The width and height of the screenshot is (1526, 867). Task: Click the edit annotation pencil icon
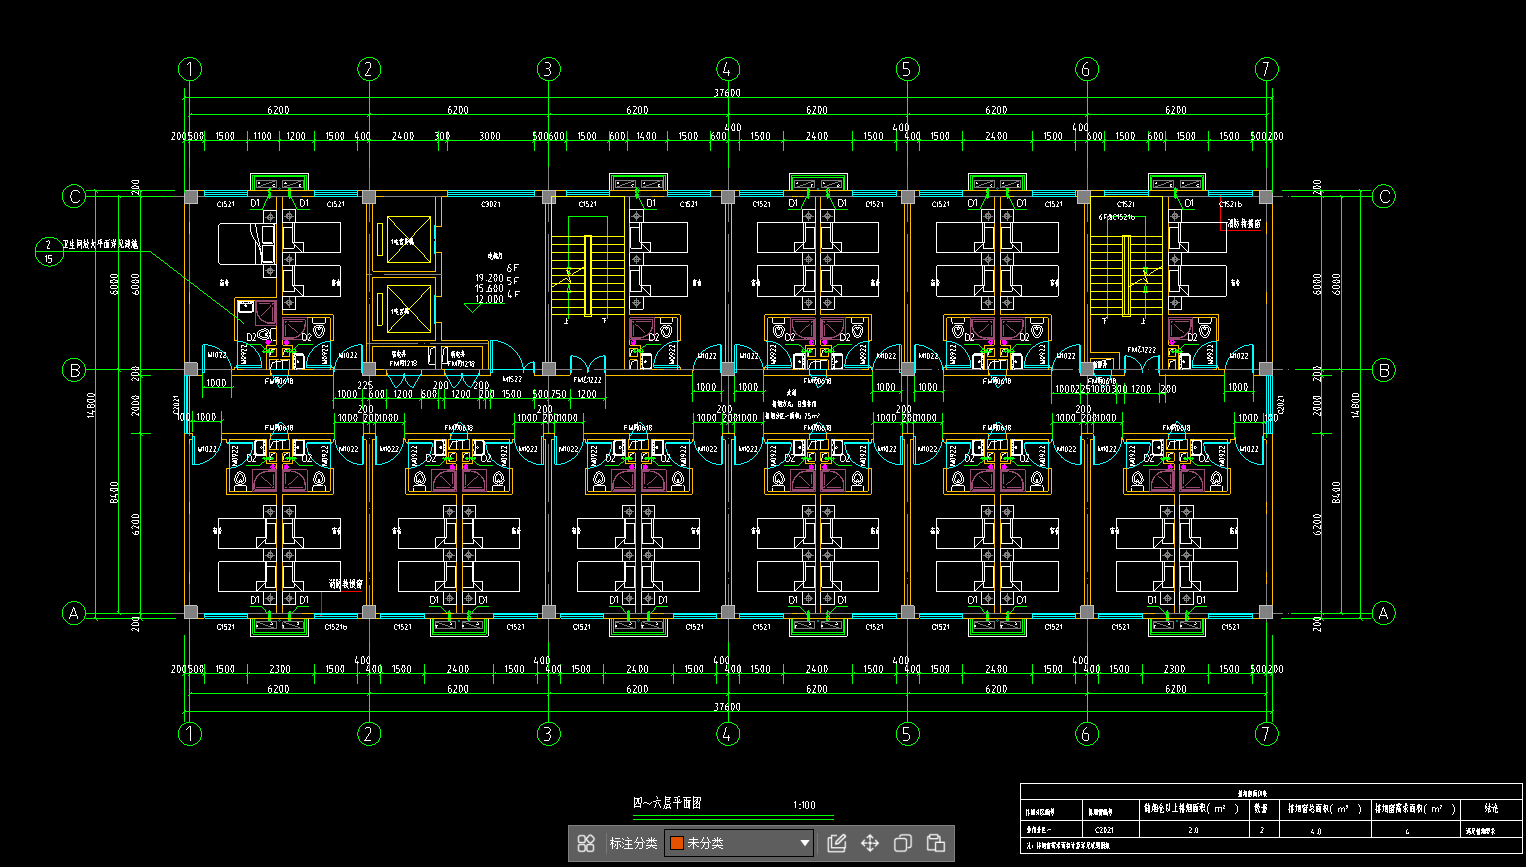tap(837, 843)
